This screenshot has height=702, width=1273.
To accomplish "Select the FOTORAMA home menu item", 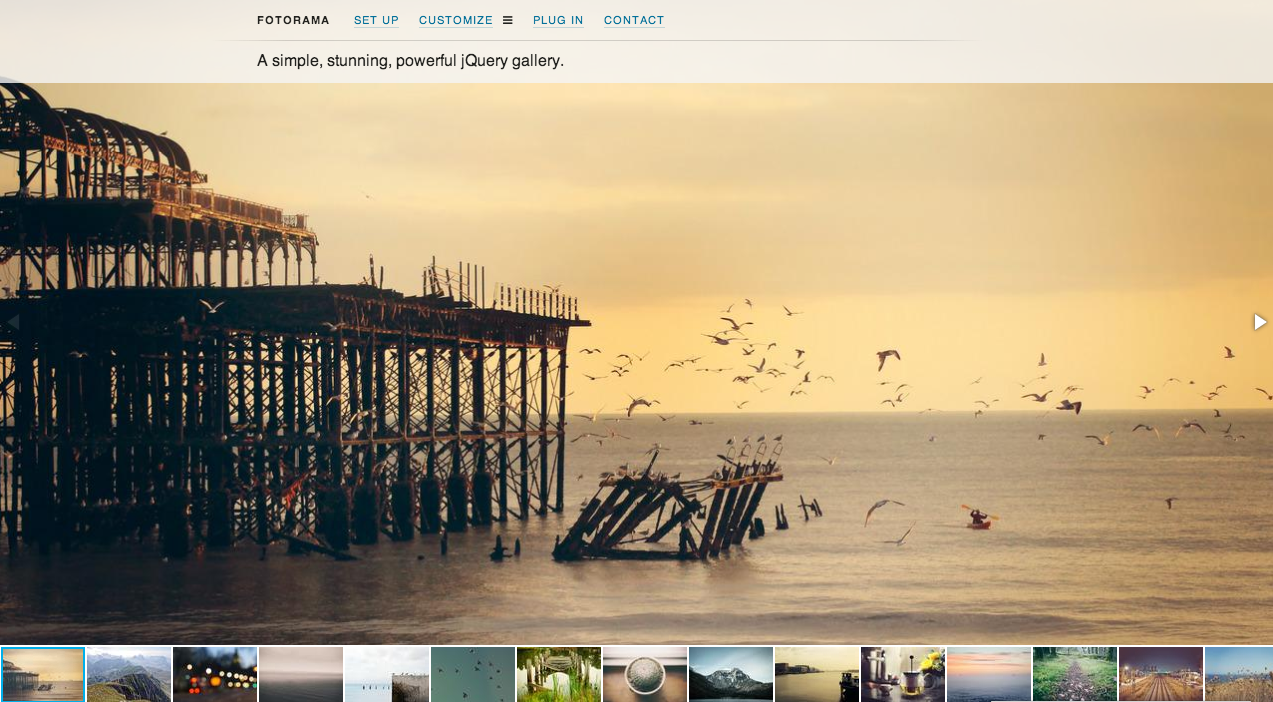I will (x=293, y=19).
